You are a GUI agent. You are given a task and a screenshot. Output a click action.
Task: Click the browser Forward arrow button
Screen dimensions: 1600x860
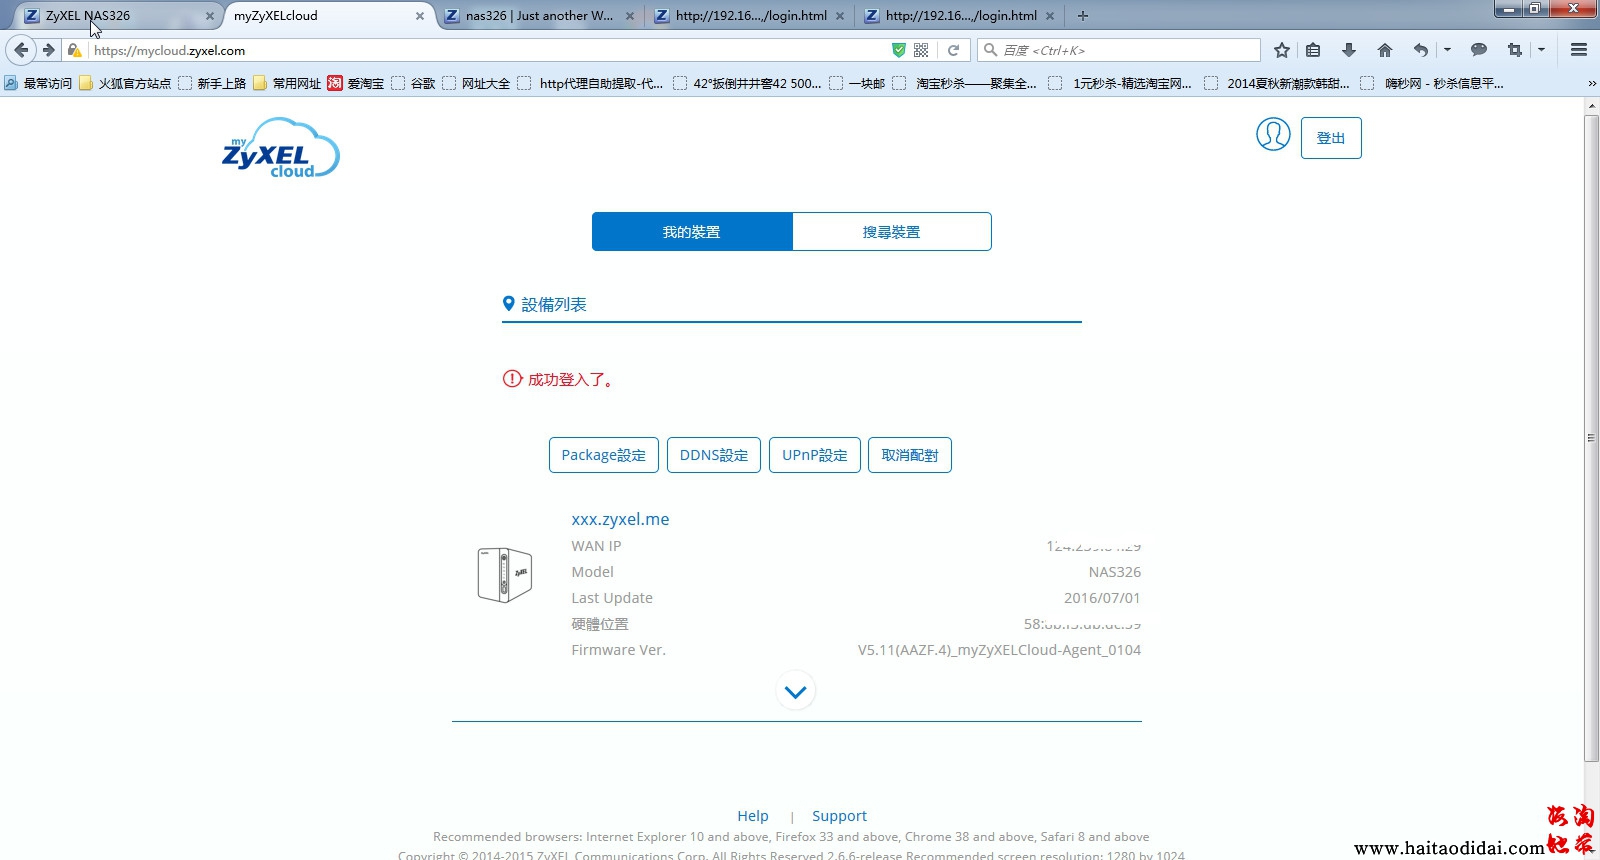[x=48, y=50]
